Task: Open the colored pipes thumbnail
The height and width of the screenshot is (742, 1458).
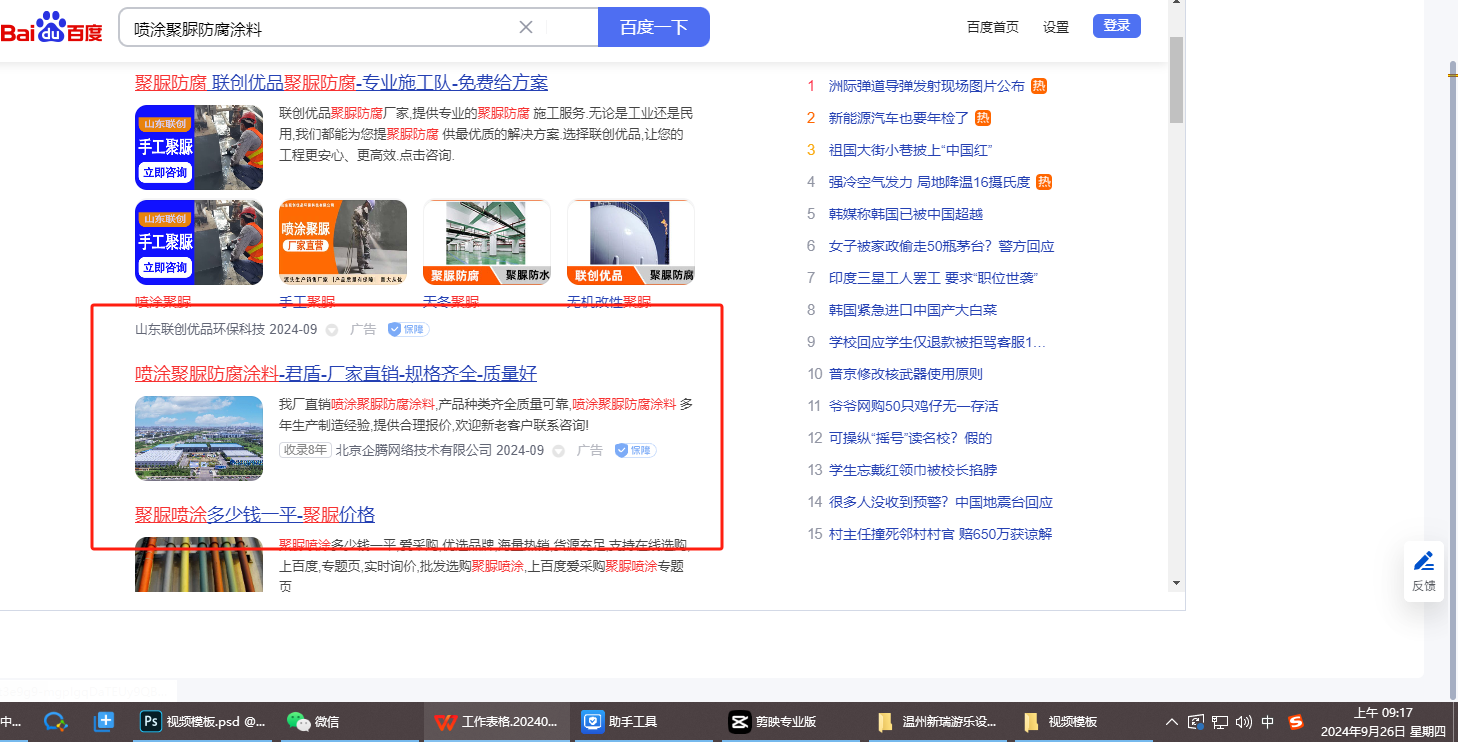Action: 199,565
